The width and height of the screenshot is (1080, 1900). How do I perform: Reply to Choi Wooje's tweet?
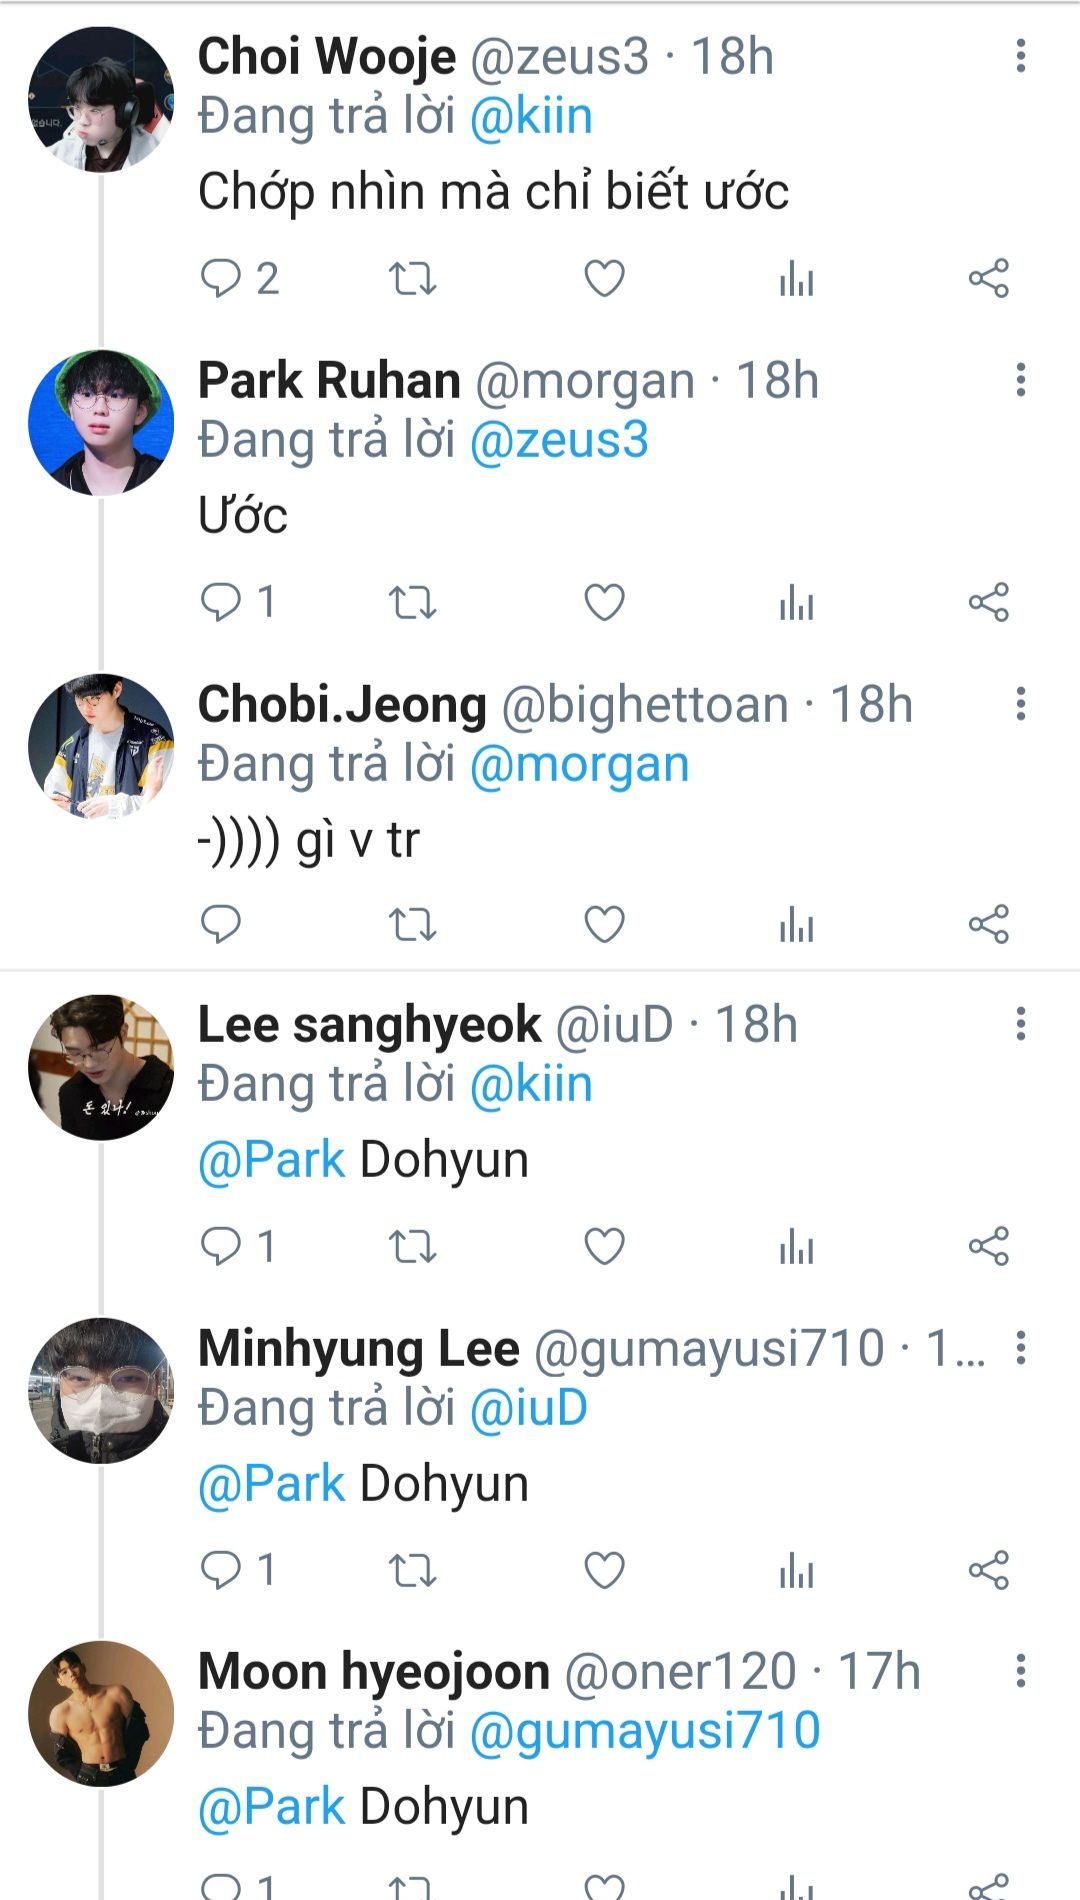[220, 278]
